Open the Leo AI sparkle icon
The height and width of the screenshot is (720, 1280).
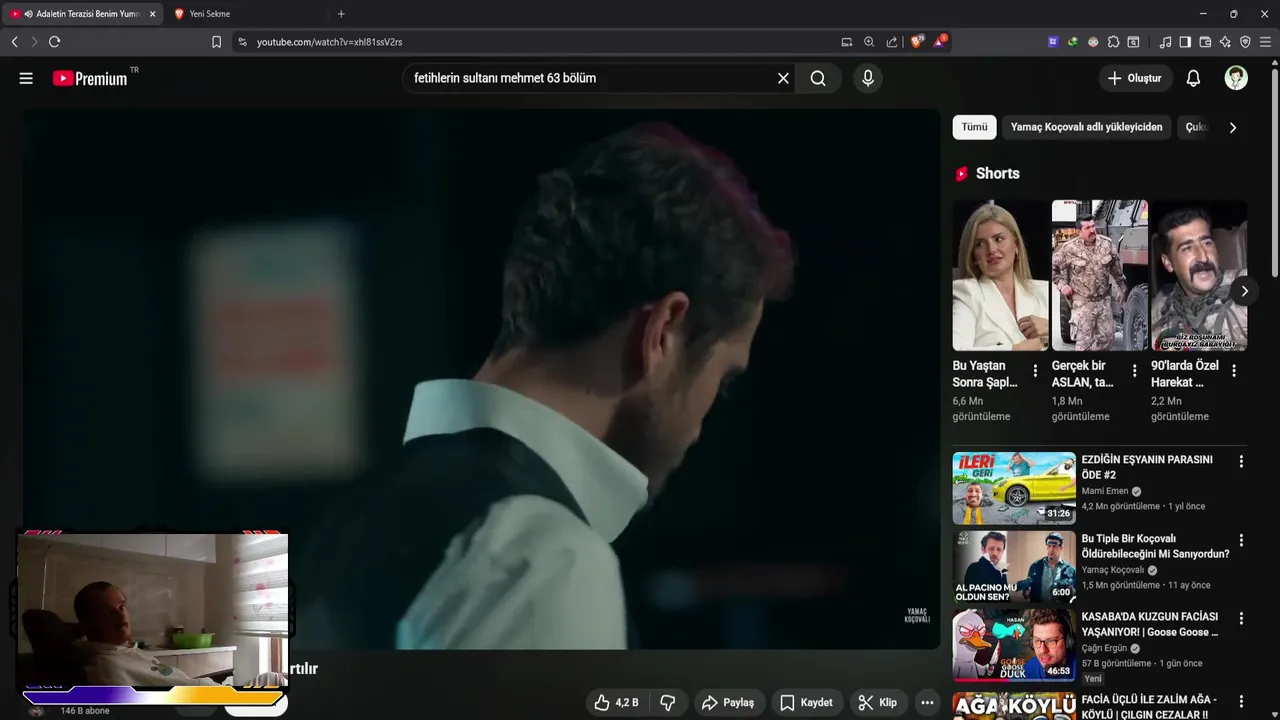click(x=1225, y=42)
